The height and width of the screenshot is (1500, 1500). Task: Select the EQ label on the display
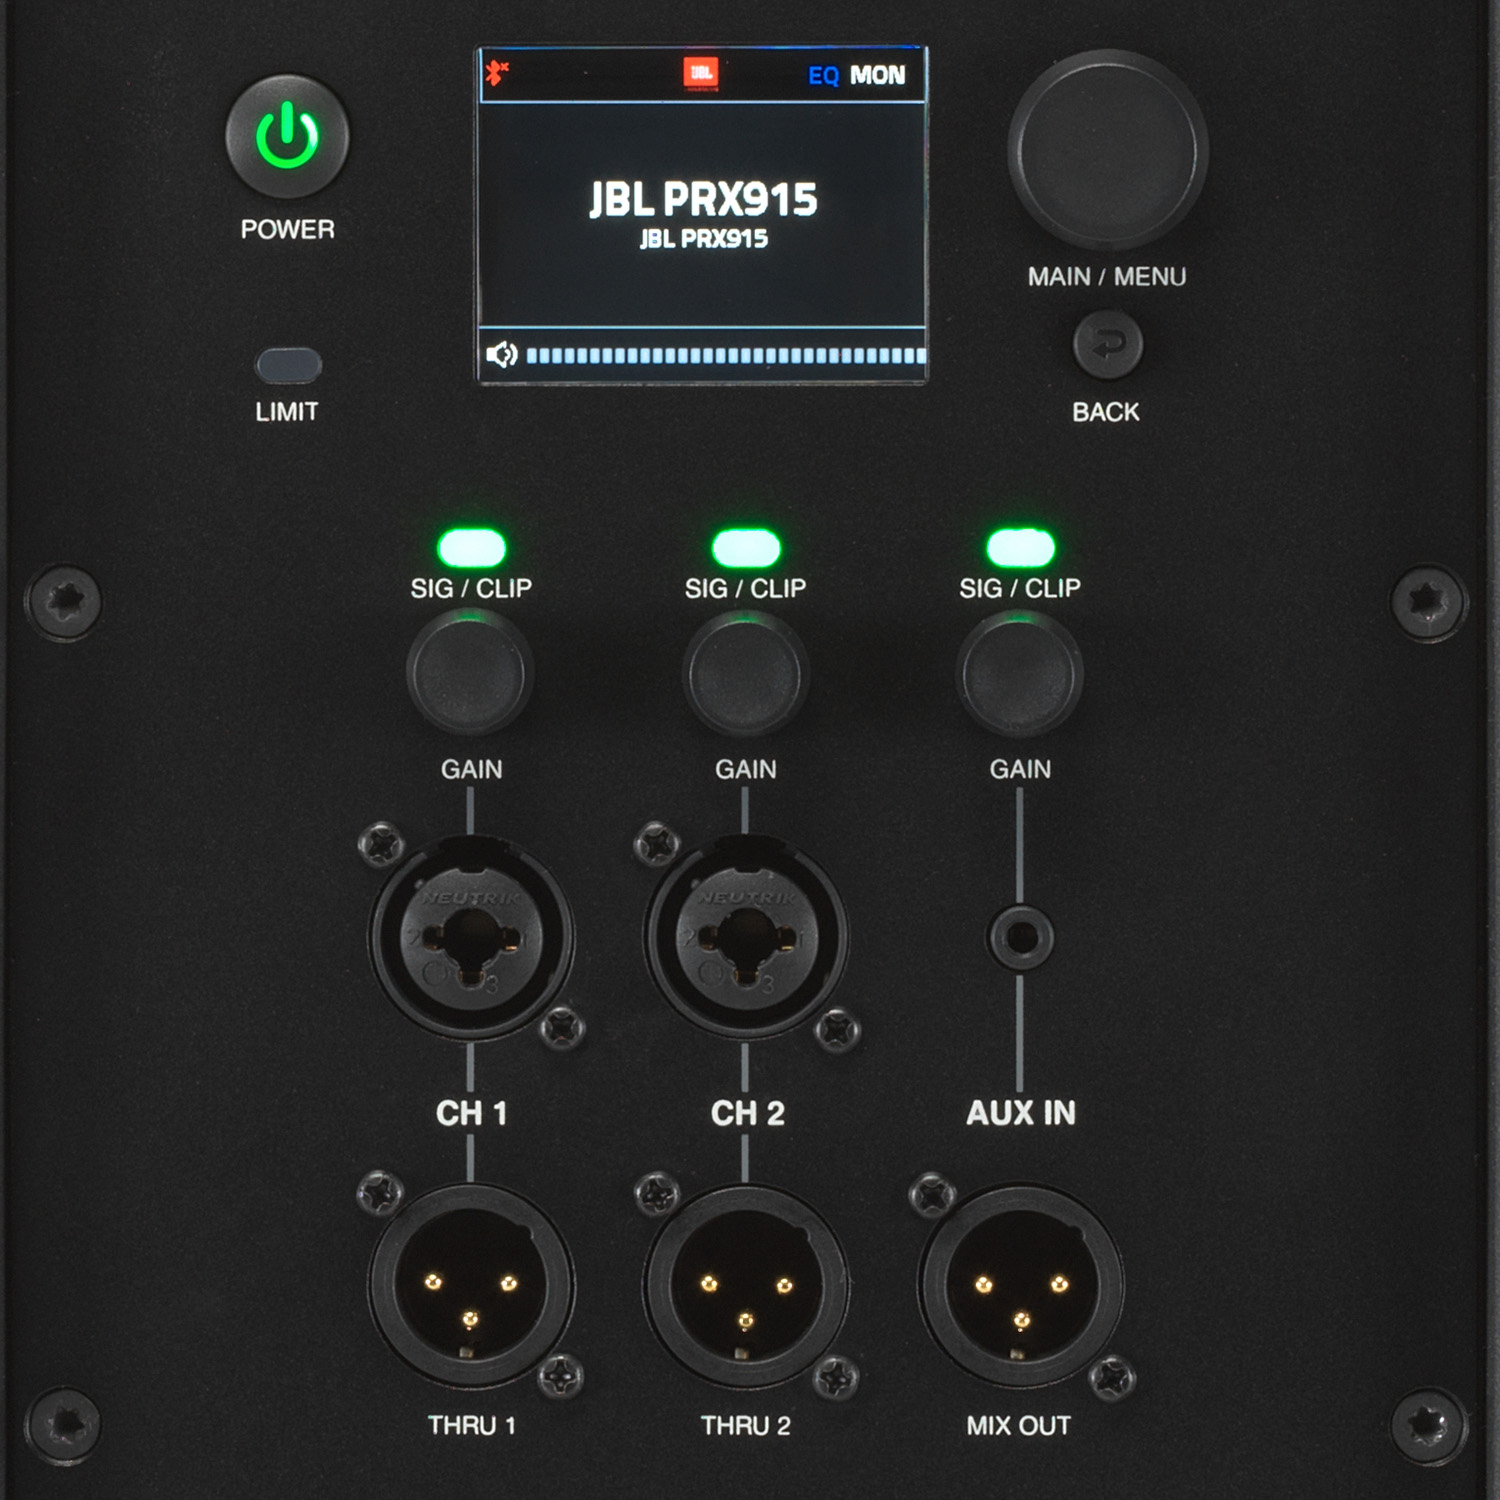823,76
